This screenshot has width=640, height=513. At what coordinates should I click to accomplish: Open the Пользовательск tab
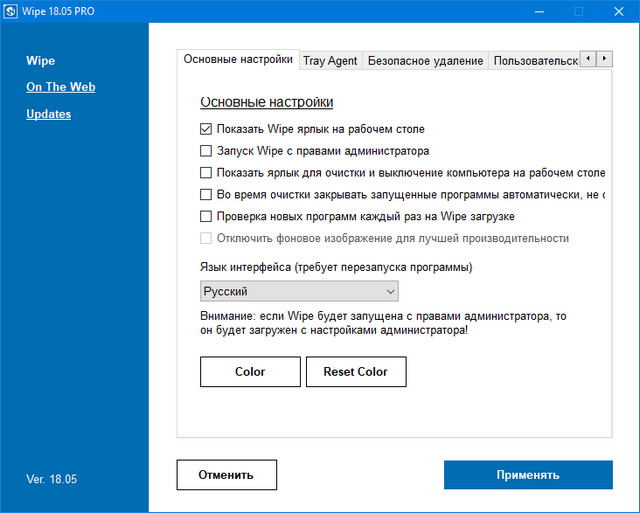(535, 60)
